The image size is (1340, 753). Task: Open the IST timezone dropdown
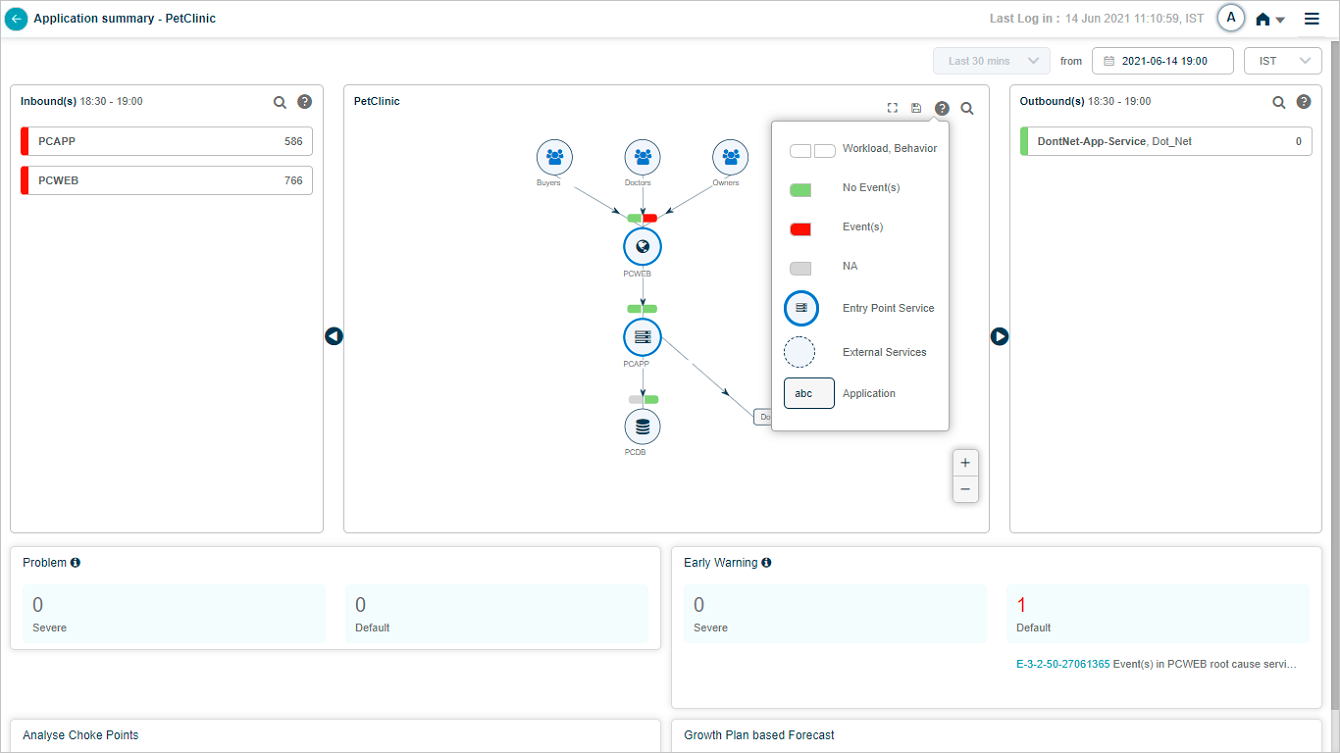click(x=1282, y=61)
